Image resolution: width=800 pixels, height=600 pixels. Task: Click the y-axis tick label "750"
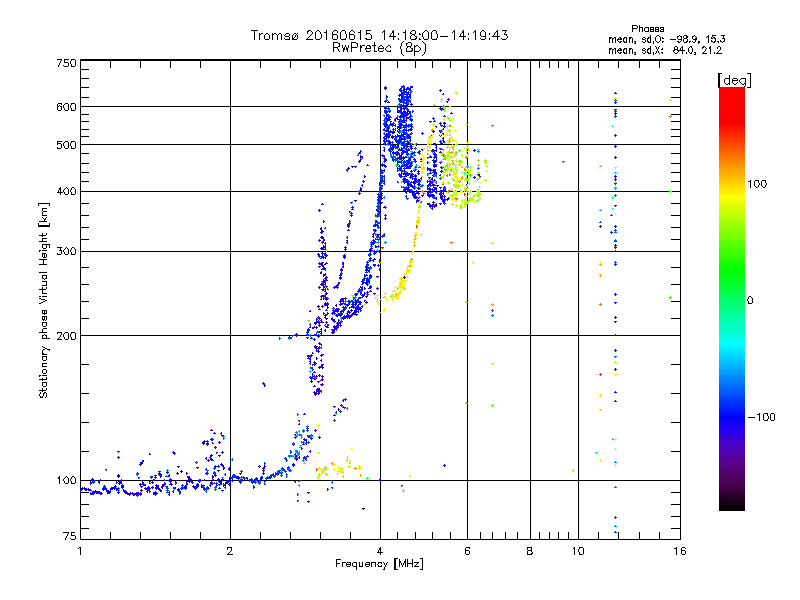[66, 63]
